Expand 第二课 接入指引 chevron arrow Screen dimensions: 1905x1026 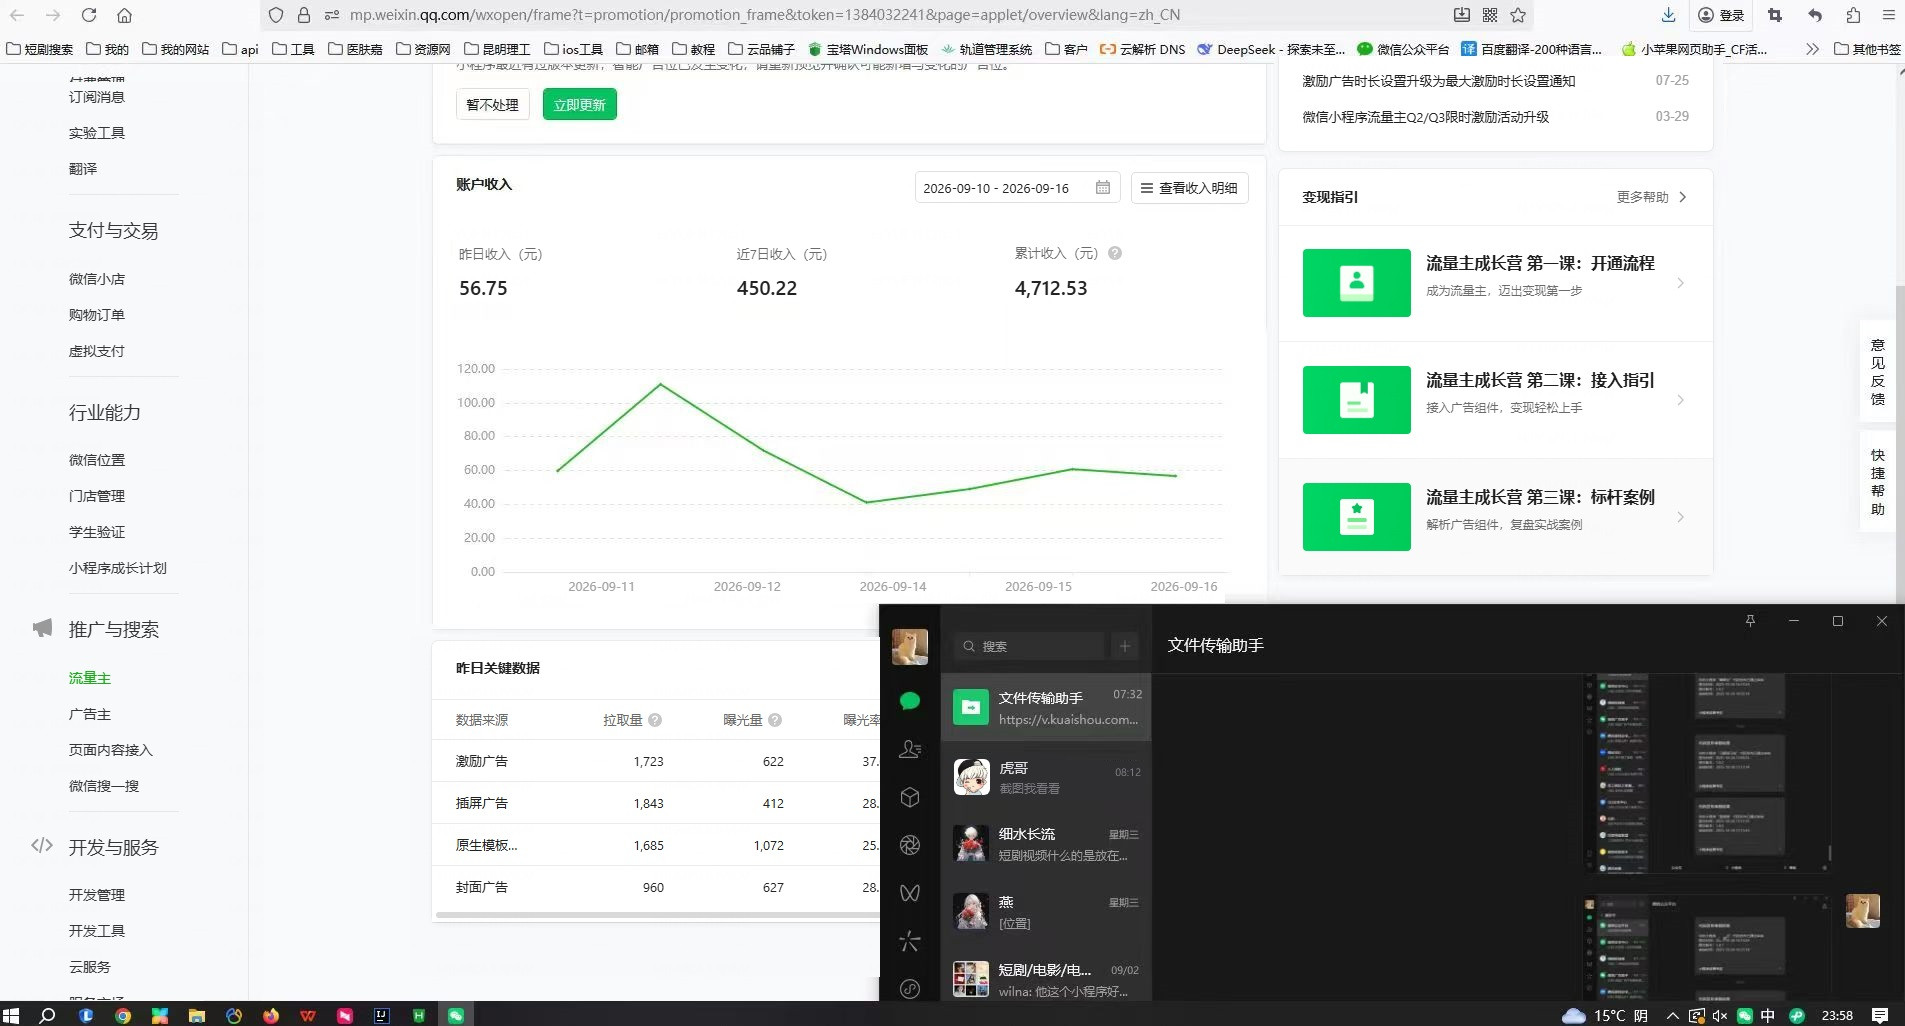tap(1681, 400)
